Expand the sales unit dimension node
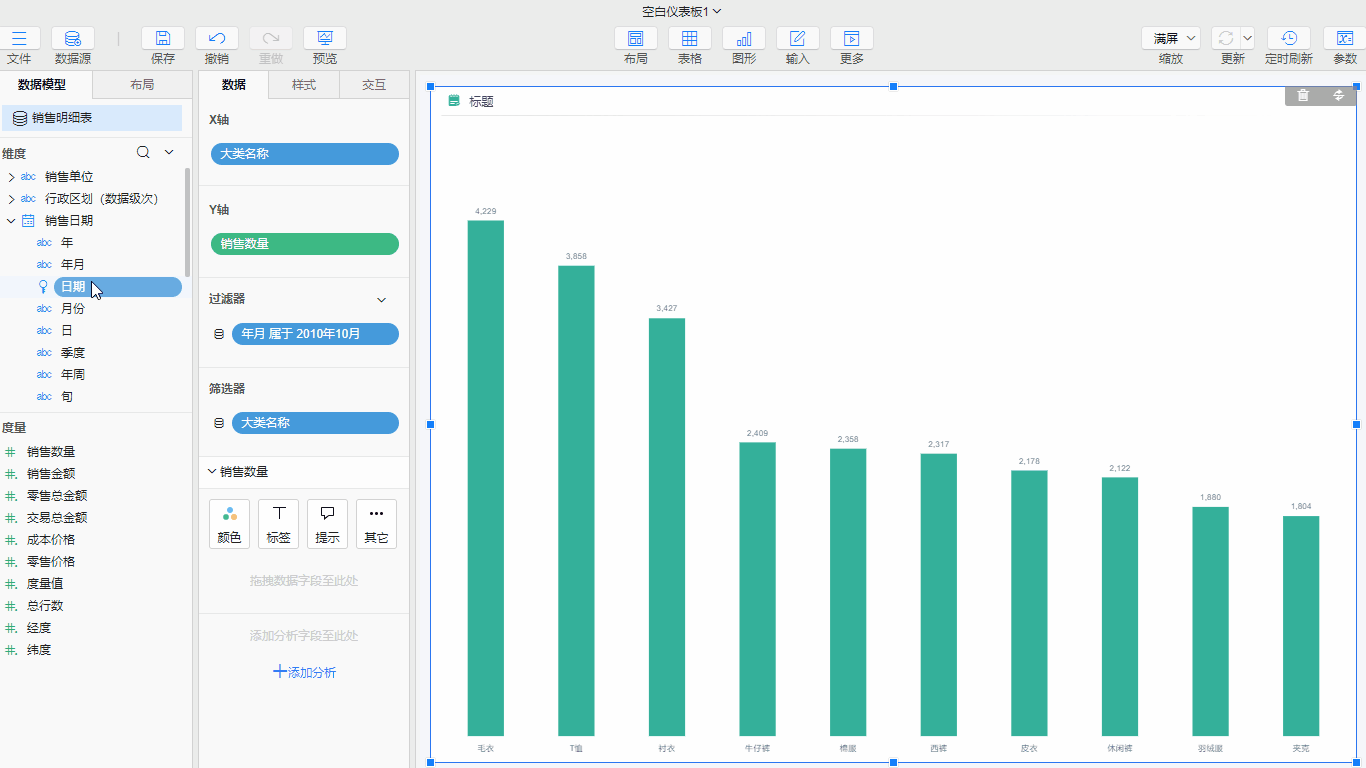1366x768 pixels. (x=11, y=176)
